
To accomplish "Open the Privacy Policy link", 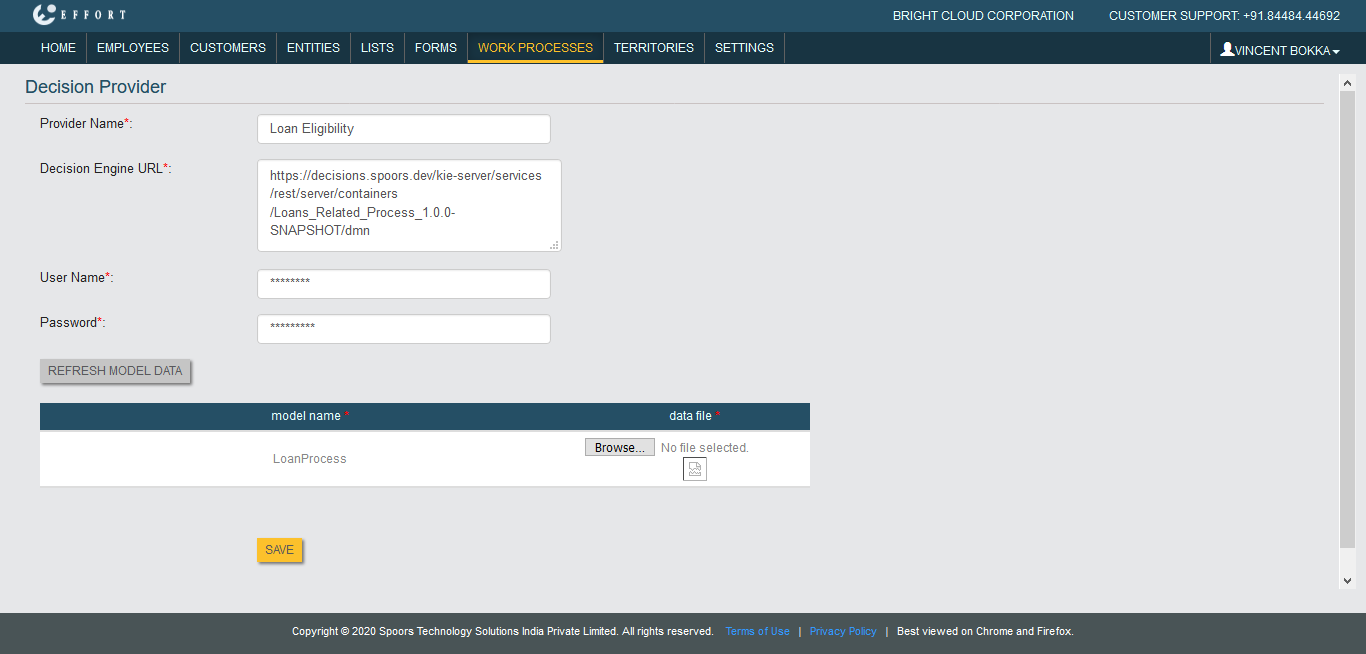I will [x=842, y=632].
